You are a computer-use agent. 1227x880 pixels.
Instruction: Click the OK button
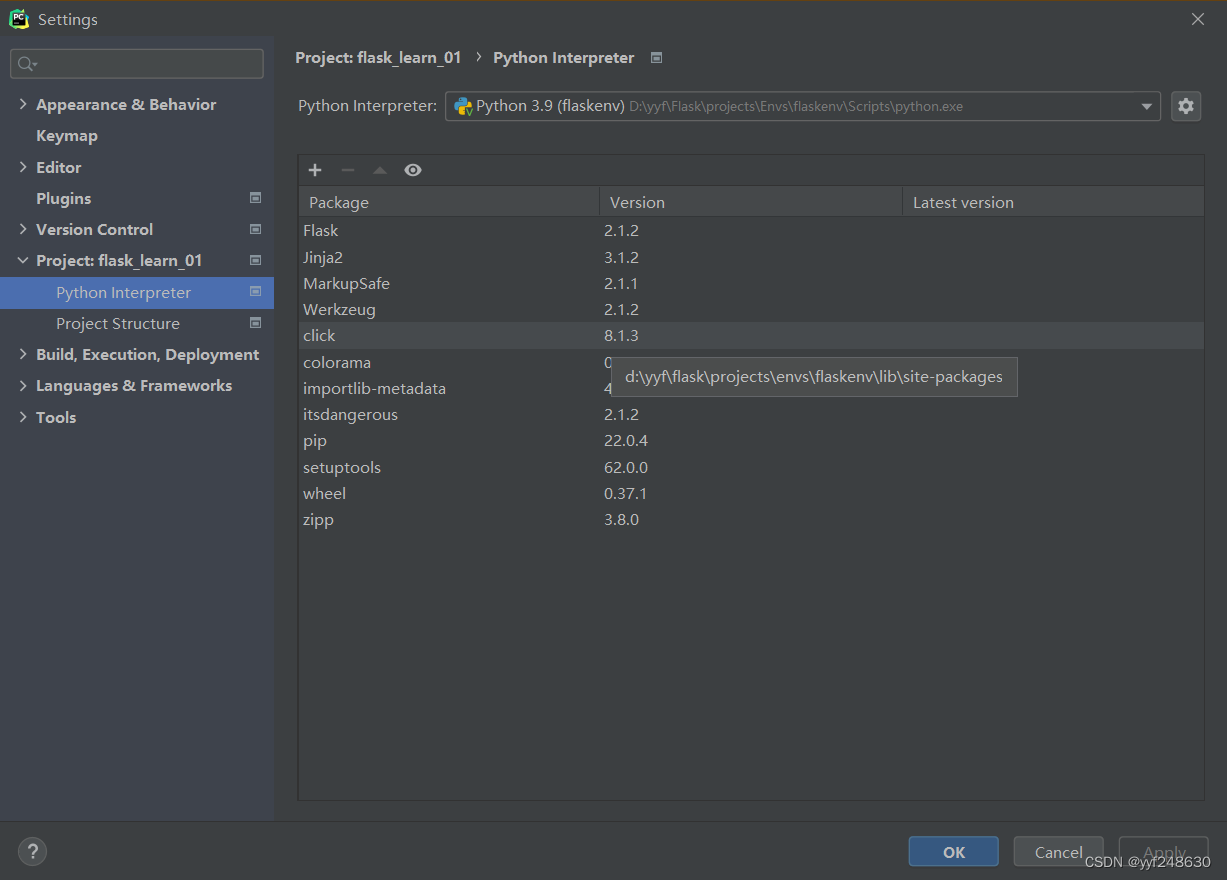click(954, 852)
